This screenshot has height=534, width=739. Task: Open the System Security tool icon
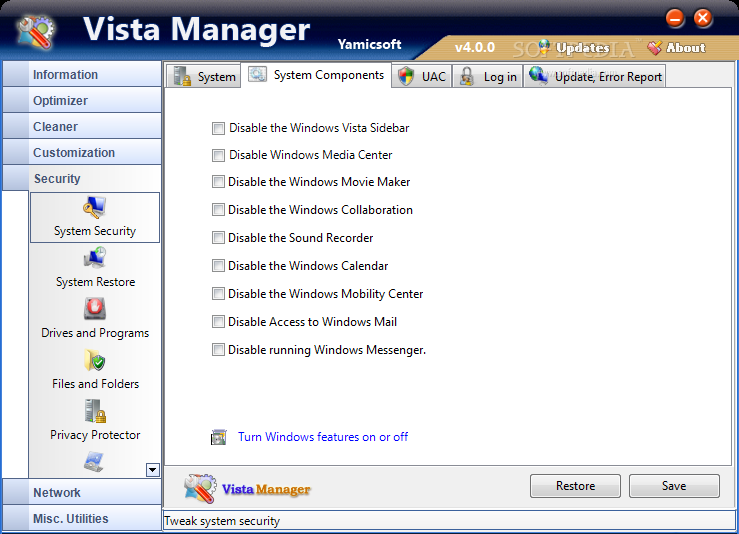coord(95,207)
